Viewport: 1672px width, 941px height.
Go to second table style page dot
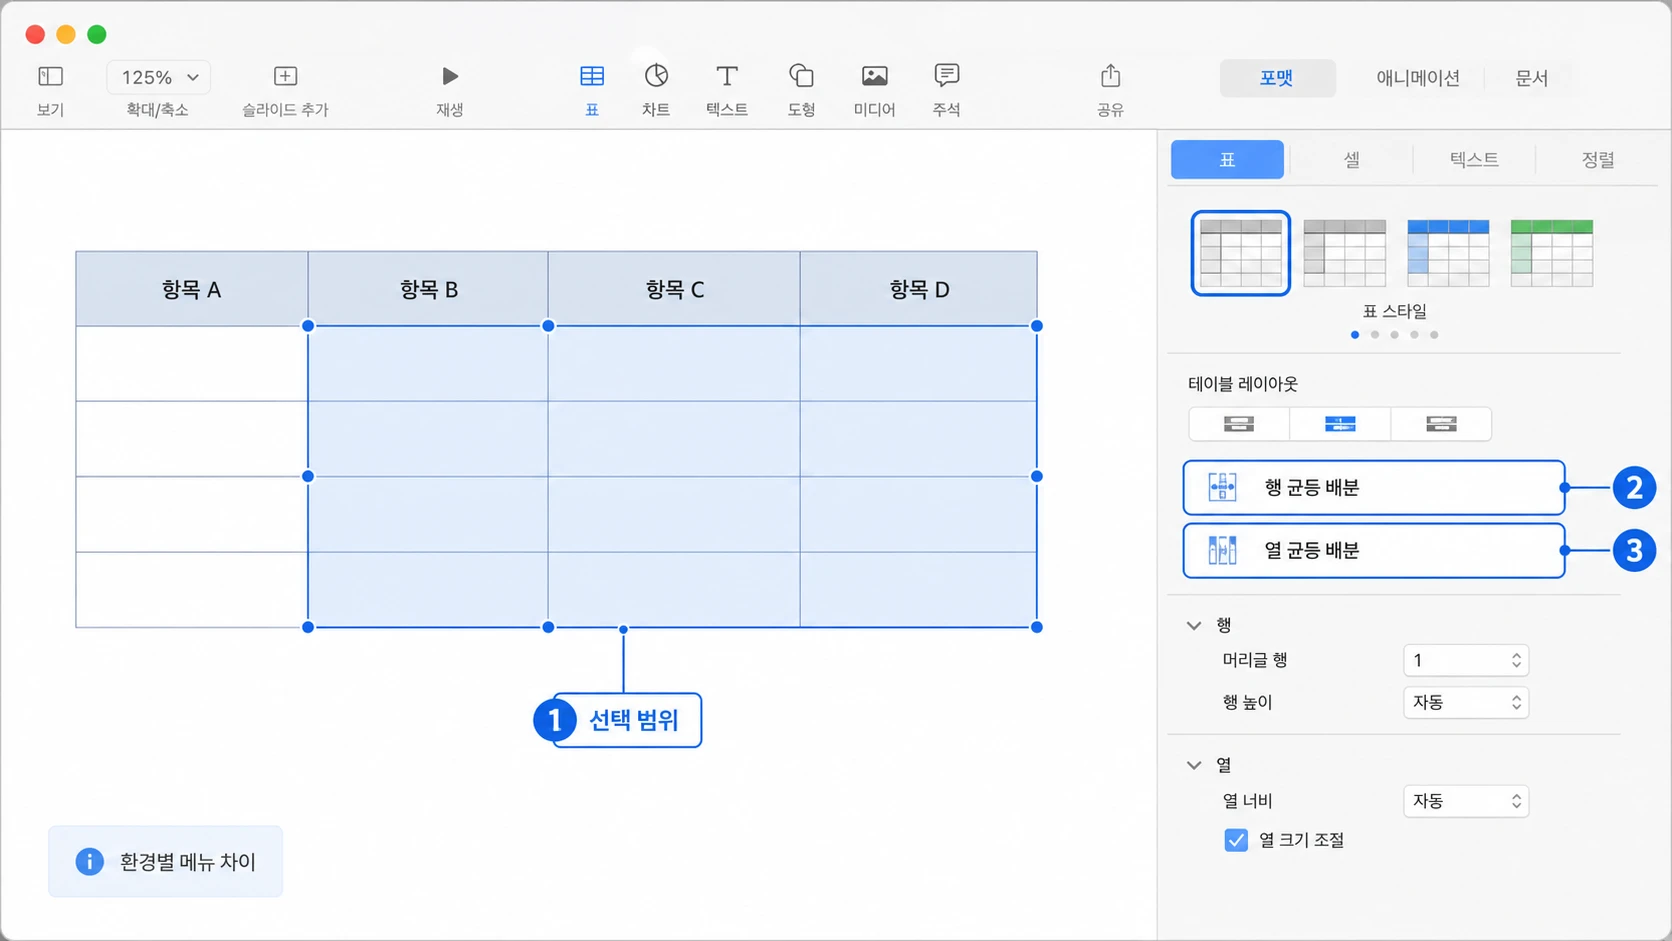(x=1375, y=335)
